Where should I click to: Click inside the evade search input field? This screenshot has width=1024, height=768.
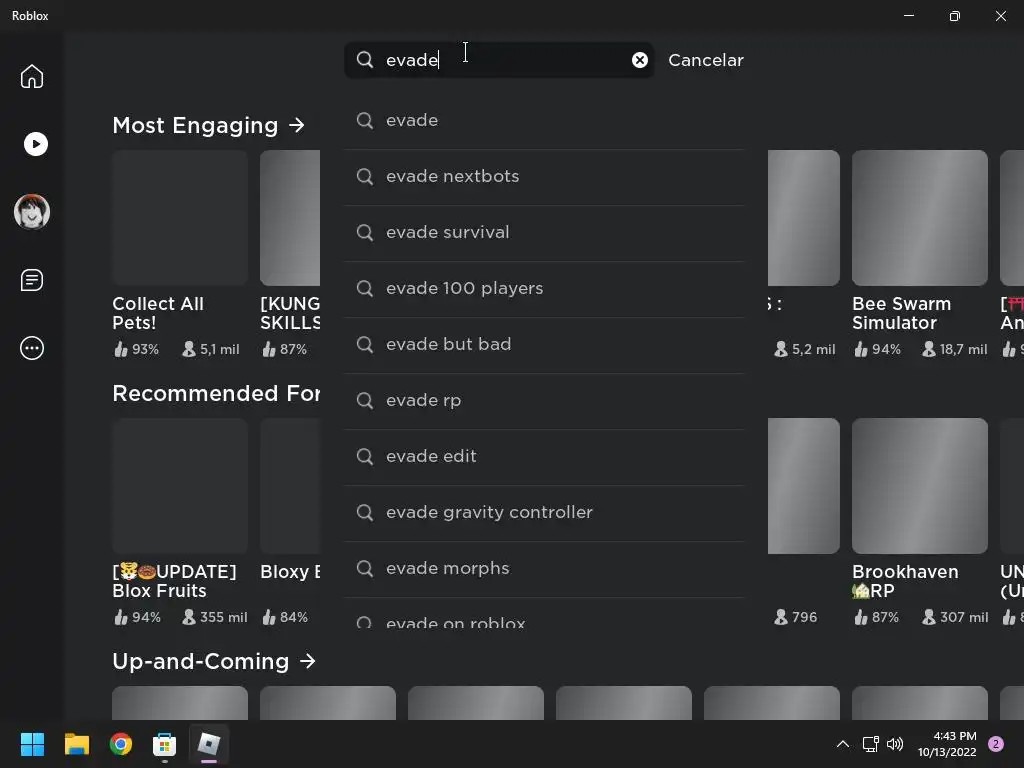click(504, 60)
